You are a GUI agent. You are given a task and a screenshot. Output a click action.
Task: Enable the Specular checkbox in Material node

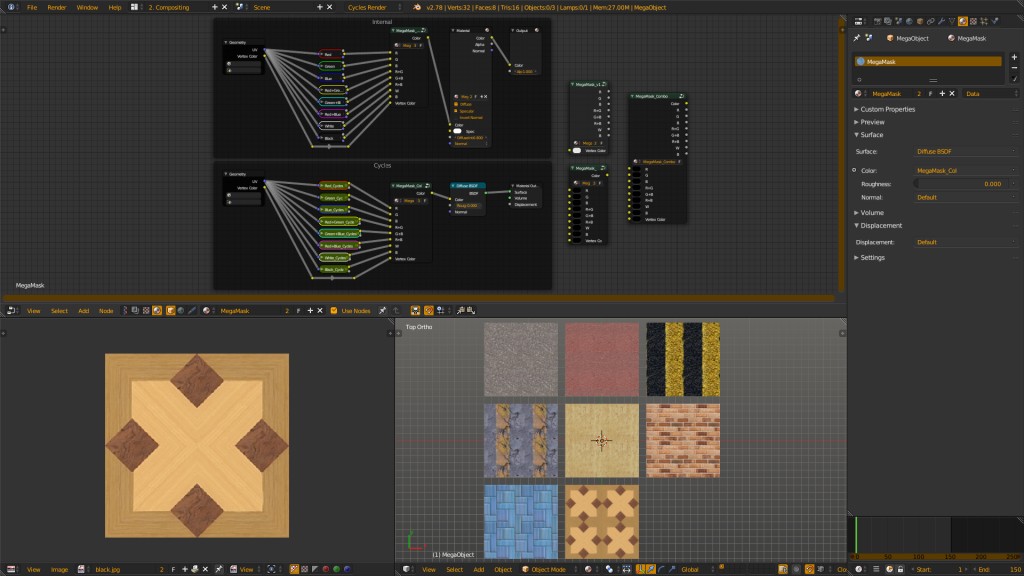click(x=455, y=111)
